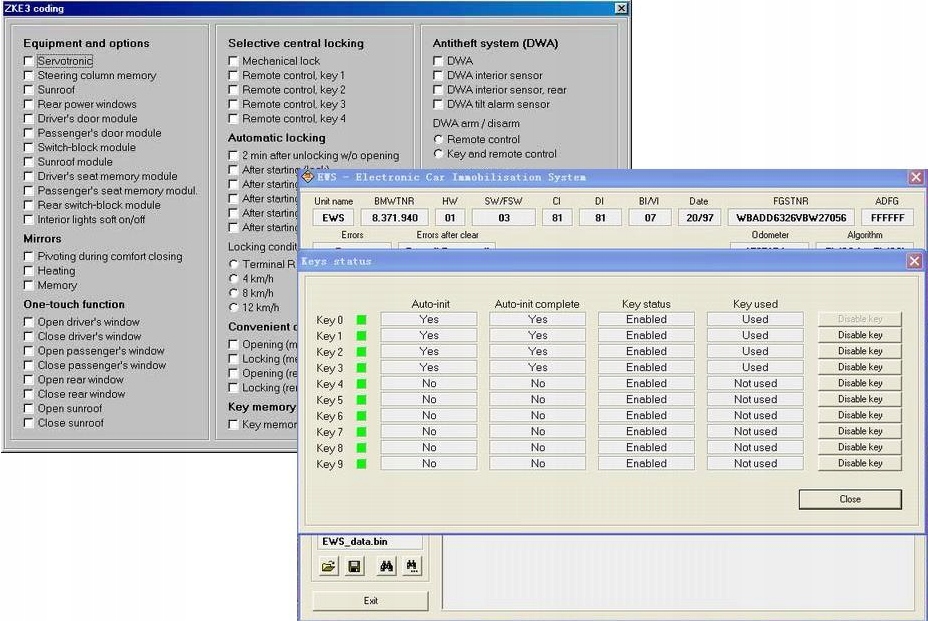Enable the Servotronic checkbox
This screenshot has width=928, height=621.
pyautogui.click(x=29, y=61)
